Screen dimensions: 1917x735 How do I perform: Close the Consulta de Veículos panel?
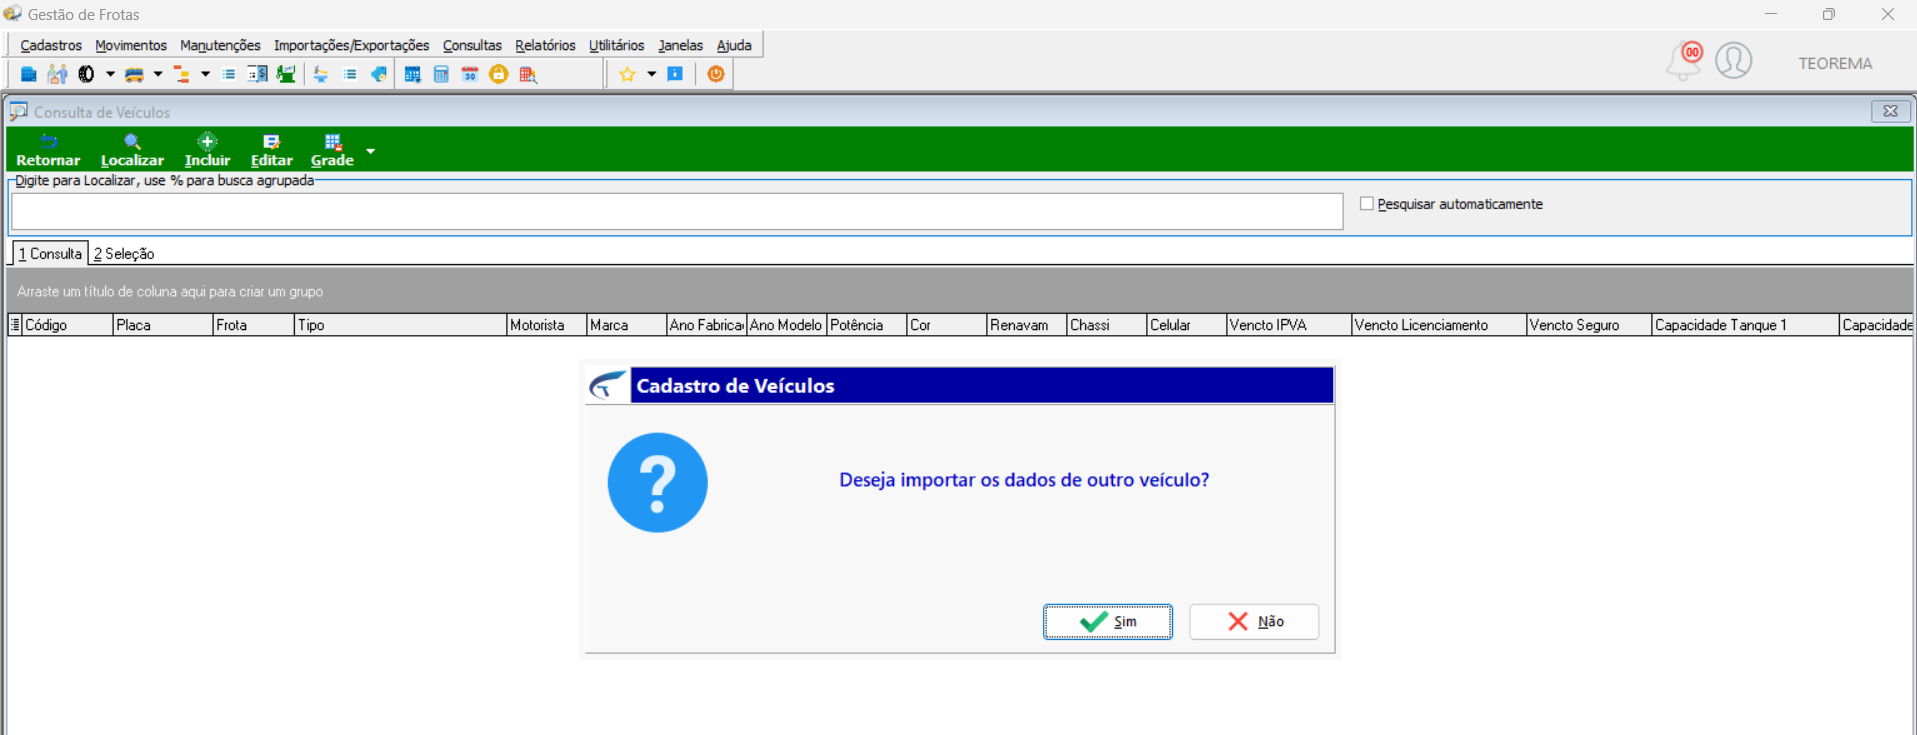click(x=1891, y=111)
